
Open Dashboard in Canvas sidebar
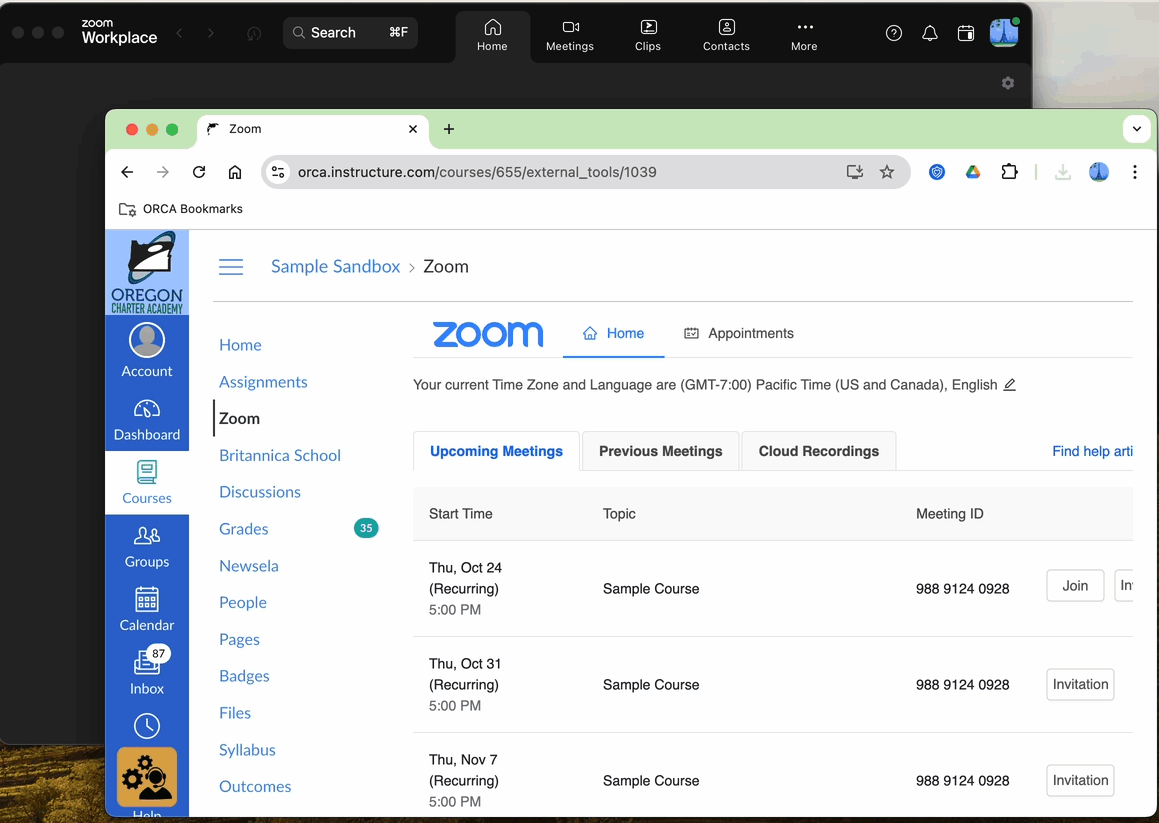[147, 421]
